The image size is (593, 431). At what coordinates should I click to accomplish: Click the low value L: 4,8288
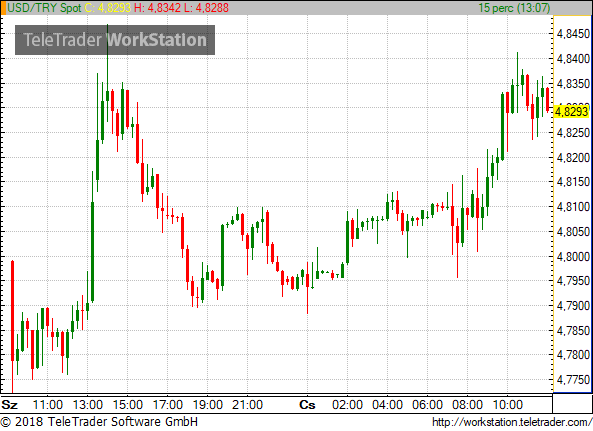(x=206, y=8)
